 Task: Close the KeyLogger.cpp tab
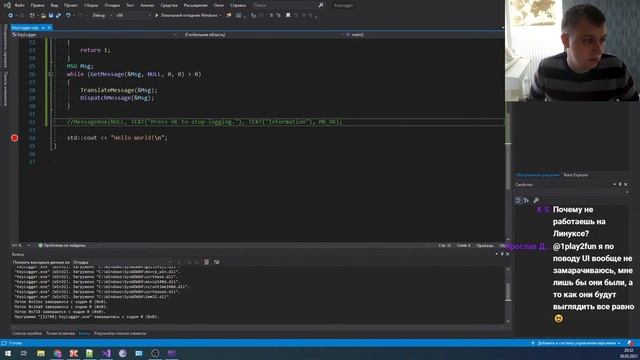point(49,28)
